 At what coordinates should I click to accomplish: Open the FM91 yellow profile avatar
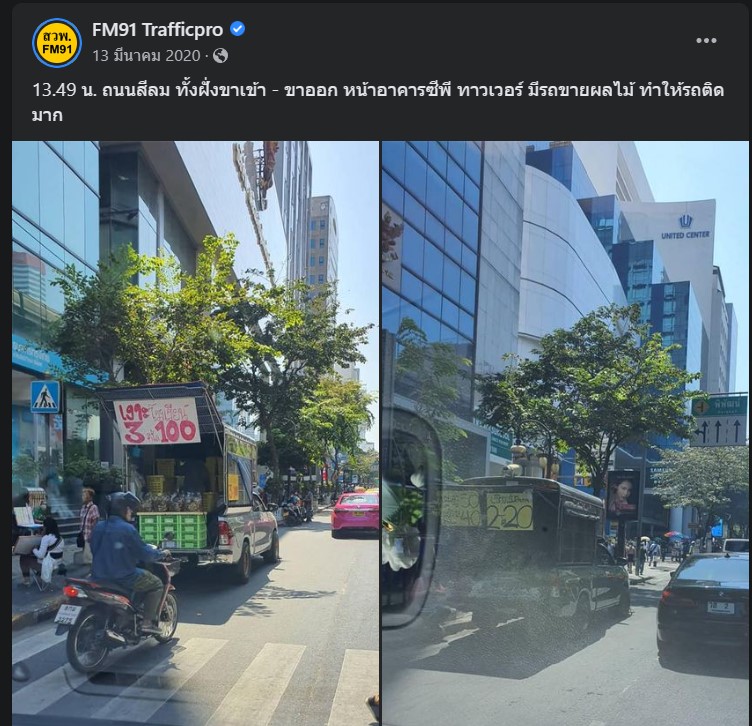(x=57, y=43)
